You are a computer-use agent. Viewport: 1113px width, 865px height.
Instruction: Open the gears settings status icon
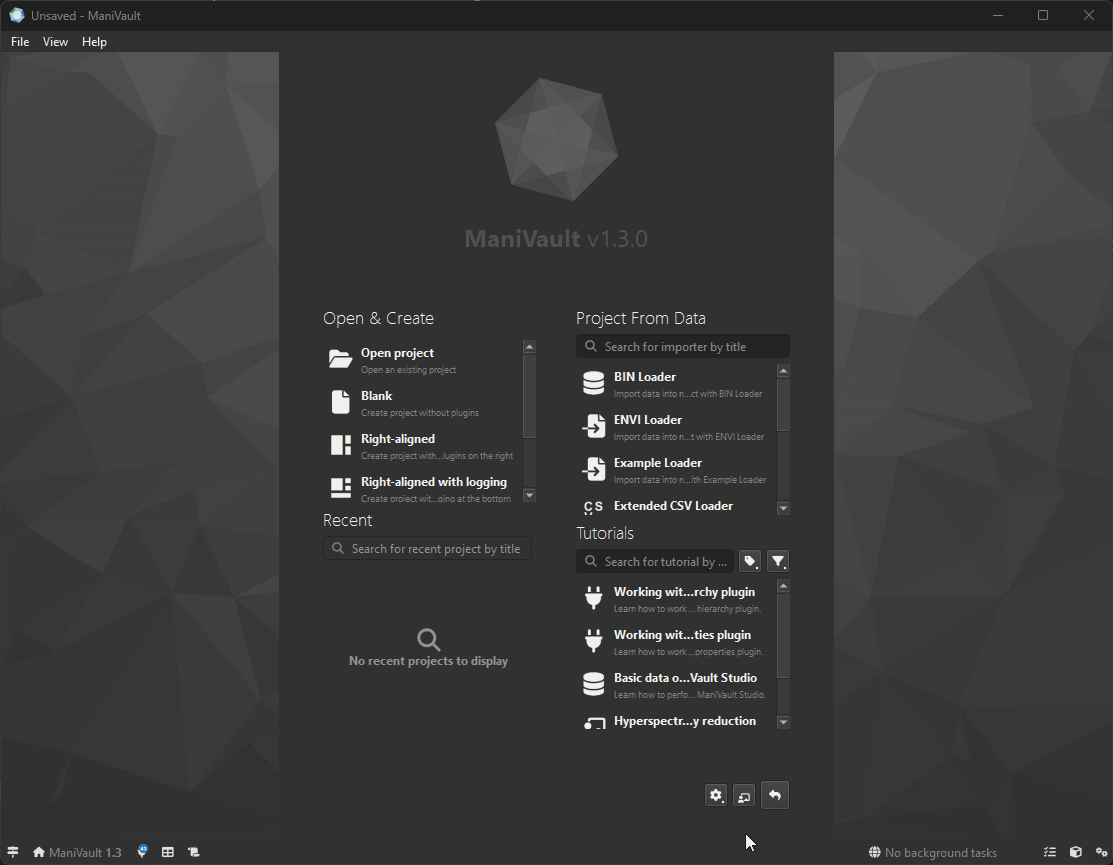(x=1102, y=852)
